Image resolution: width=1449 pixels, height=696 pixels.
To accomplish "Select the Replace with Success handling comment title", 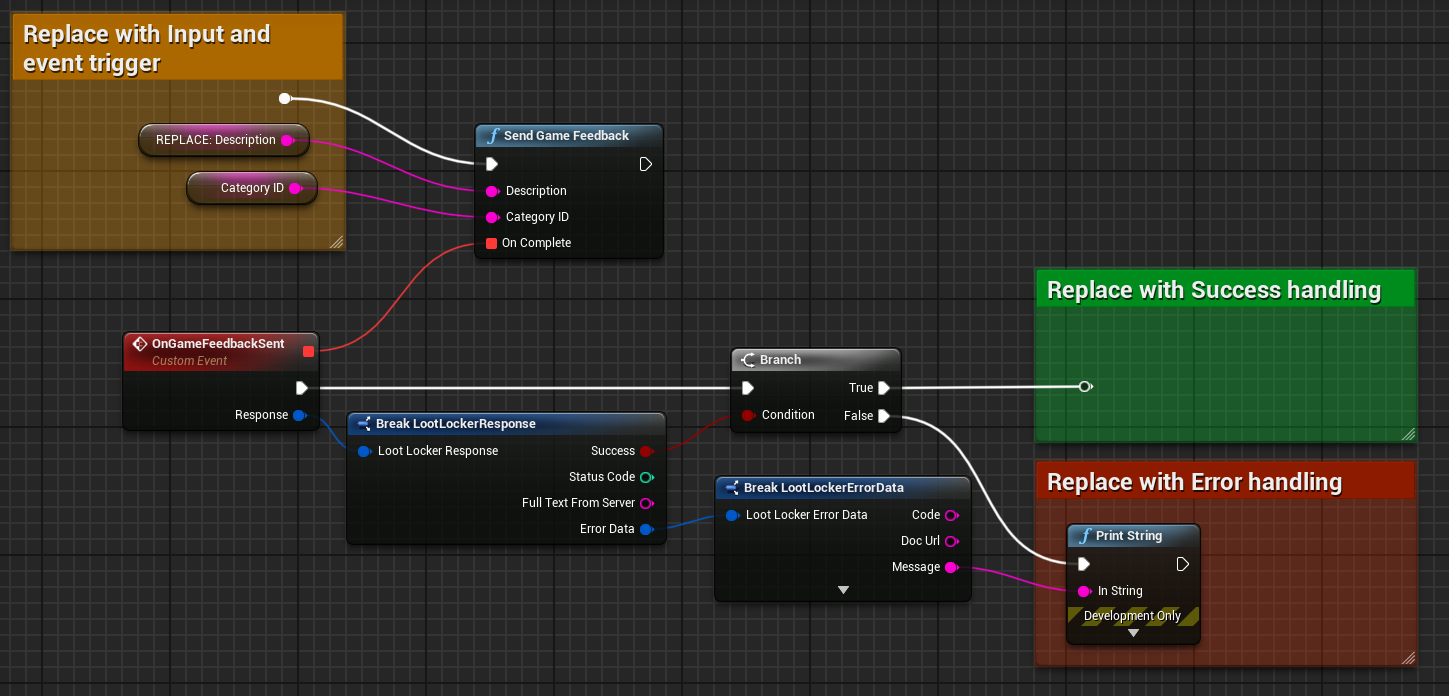I will (x=1214, y=291).
